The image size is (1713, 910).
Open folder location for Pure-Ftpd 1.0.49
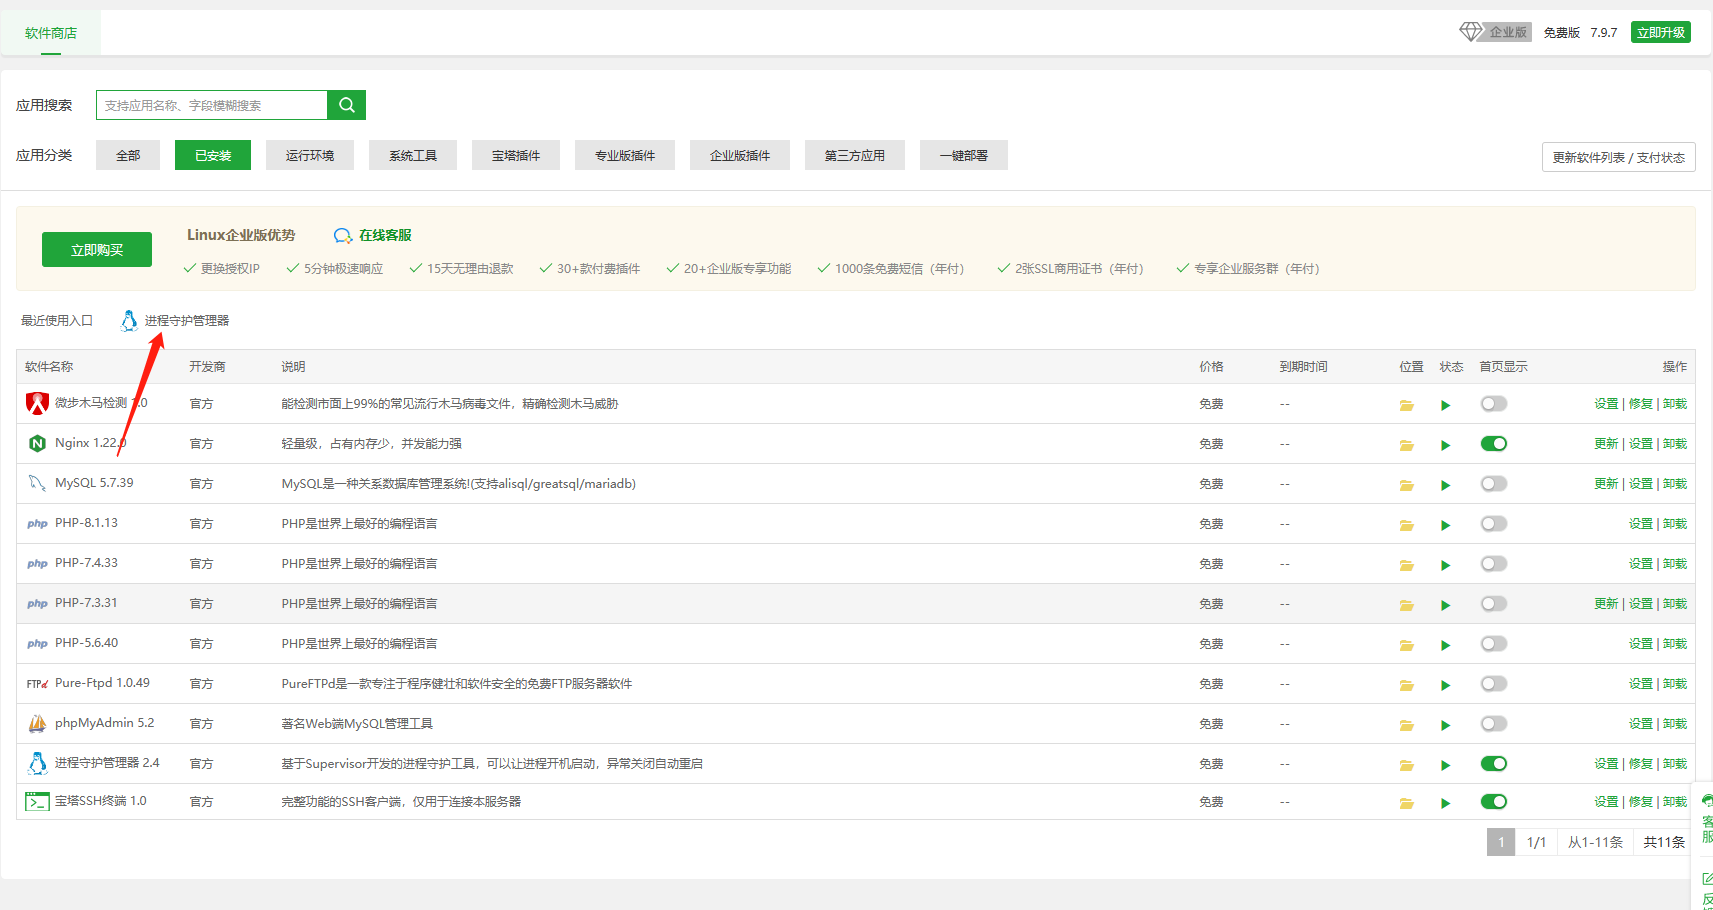(x=1407, y=685)
